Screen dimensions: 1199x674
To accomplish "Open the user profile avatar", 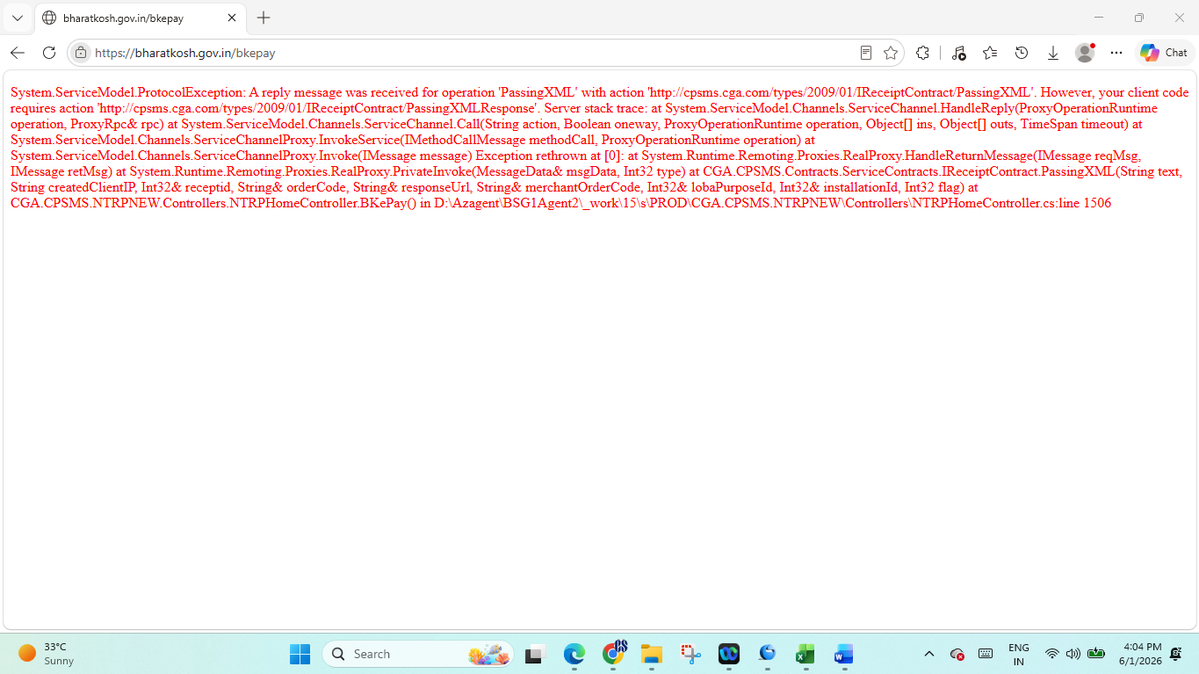I will (1084, 53).
